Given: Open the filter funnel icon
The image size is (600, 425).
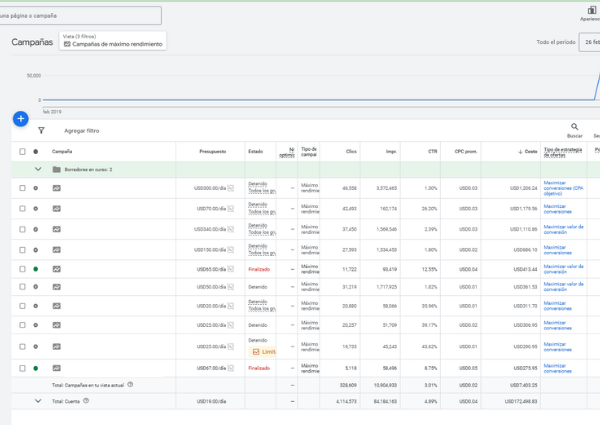Looking at the screenshot, I should [x=41, y=130].
